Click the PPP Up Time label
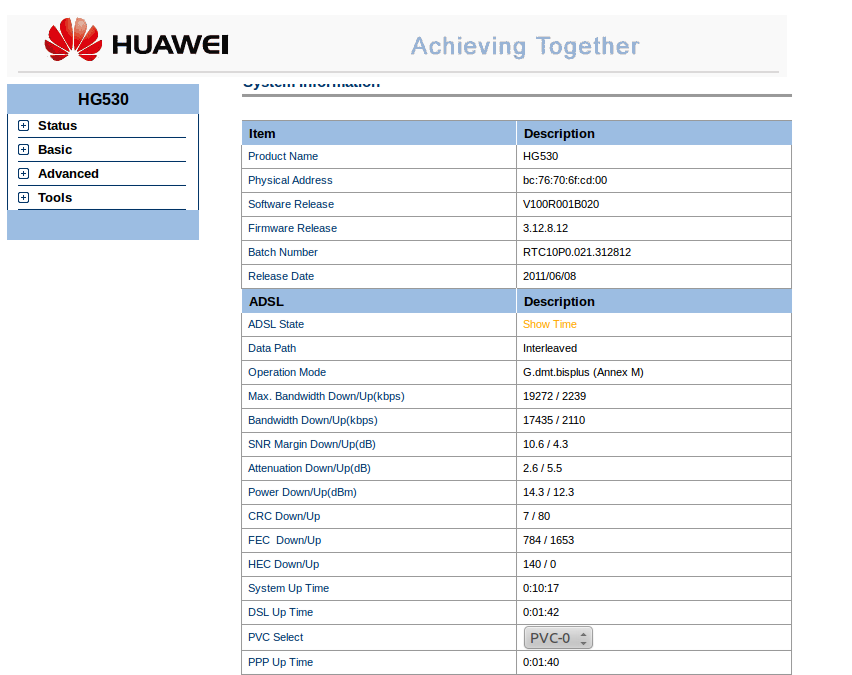Screen dimensions: 852x675 point(280,662)
